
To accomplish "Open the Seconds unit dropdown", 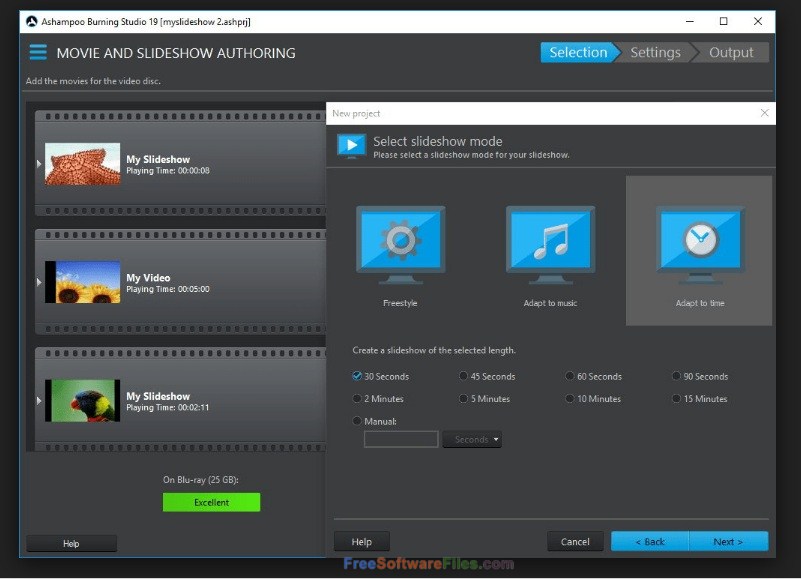I will [472, 439].
